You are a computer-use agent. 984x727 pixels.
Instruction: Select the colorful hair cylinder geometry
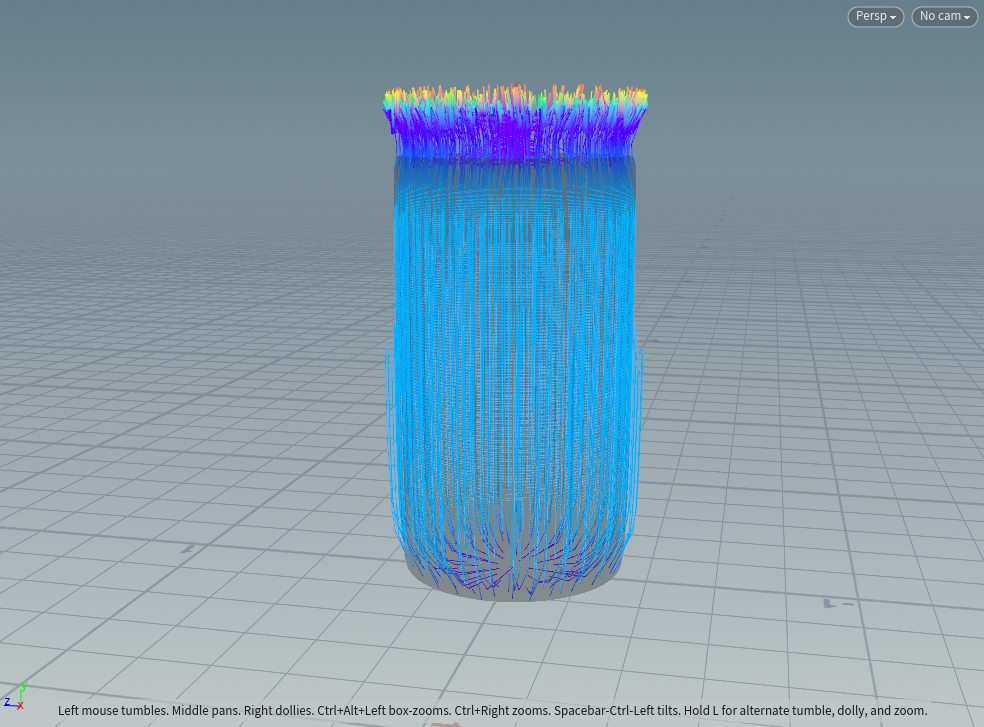515,342
